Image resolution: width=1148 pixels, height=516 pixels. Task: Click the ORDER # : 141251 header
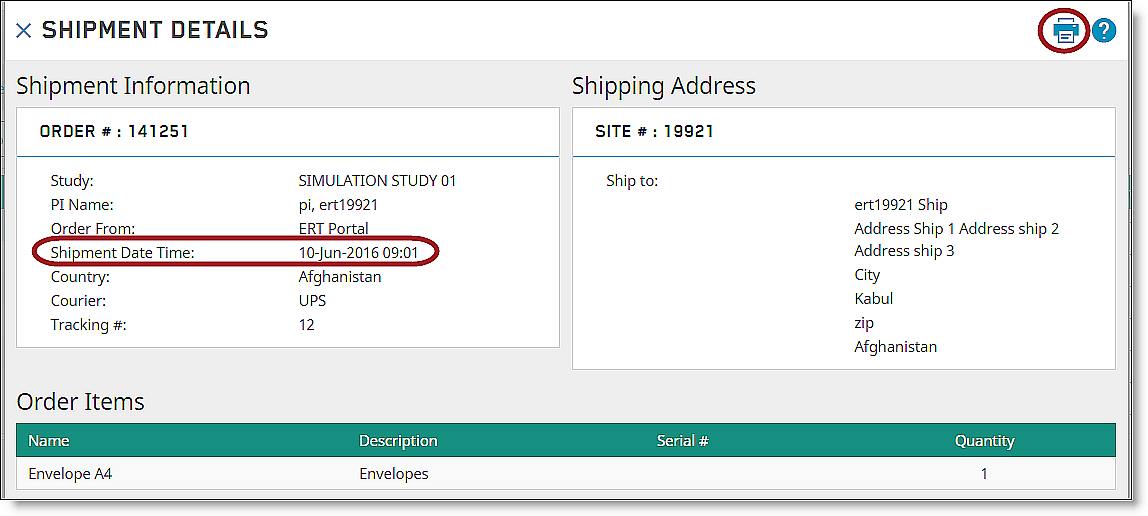click(114, 132)
